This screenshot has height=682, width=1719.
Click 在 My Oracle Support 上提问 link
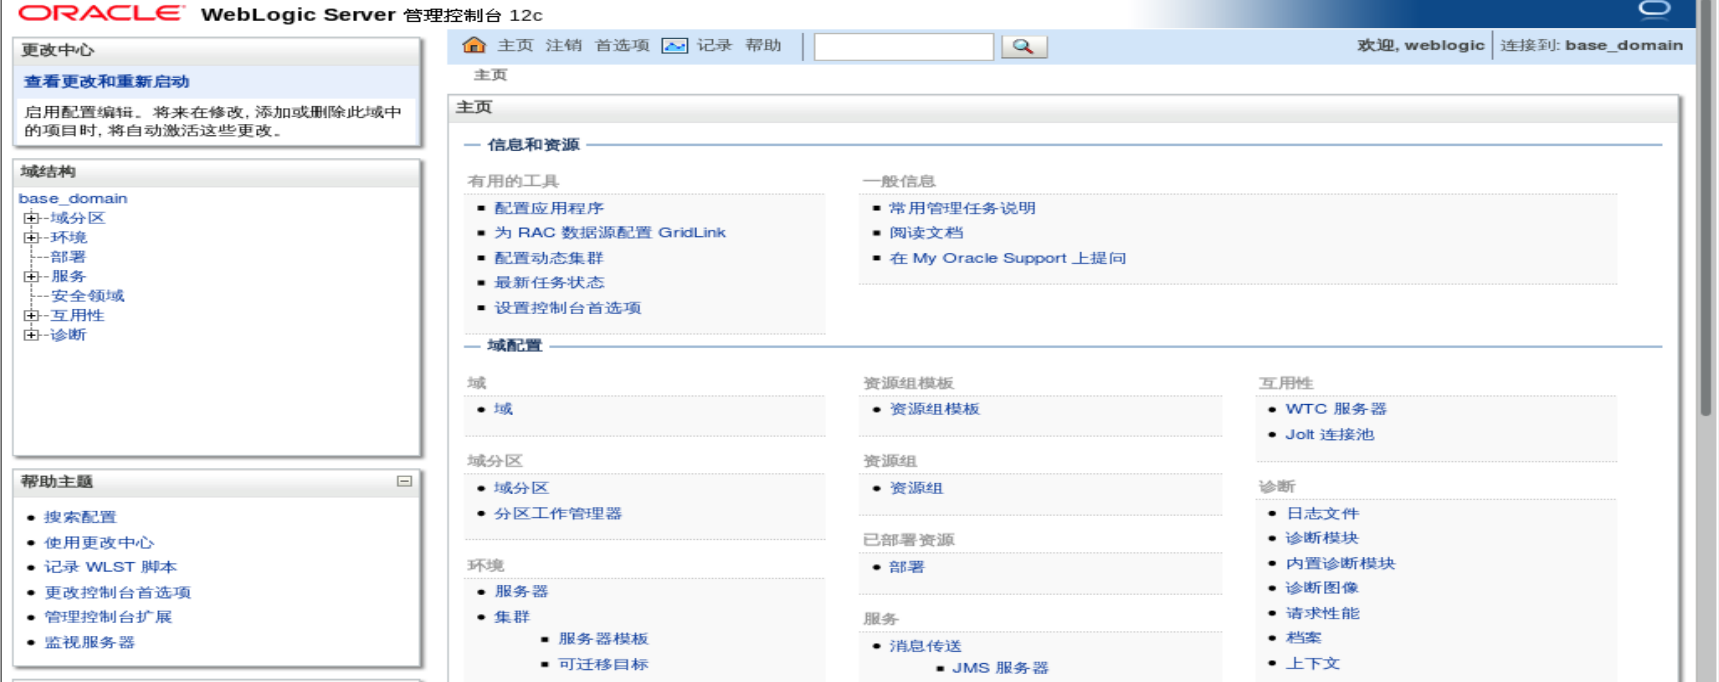point(1007,258)
